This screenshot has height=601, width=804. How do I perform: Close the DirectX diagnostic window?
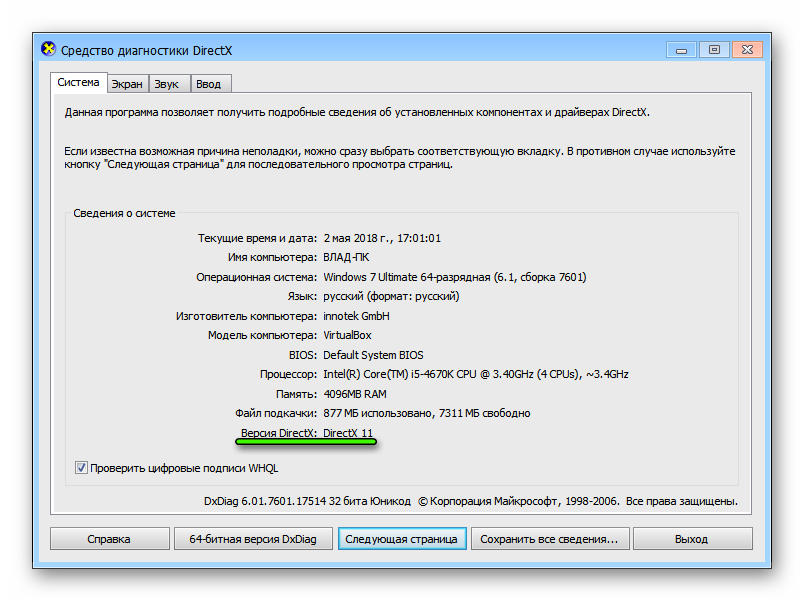[x=748, y=50]
